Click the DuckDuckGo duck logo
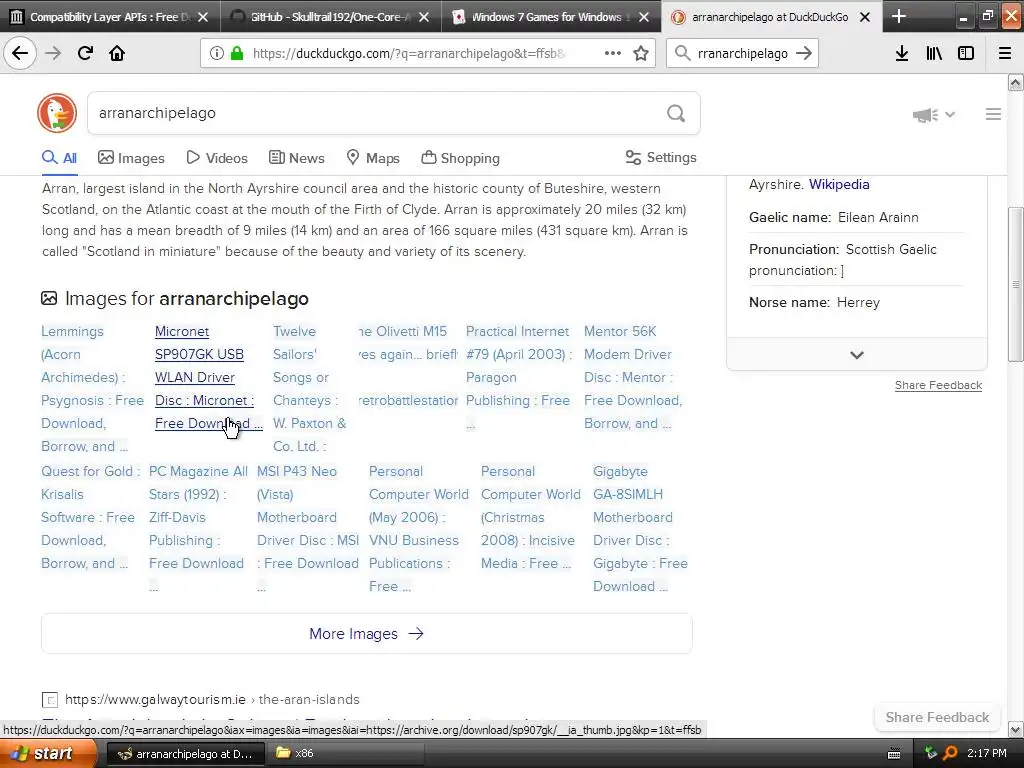Screen dimensions: 1024x768 [57, 113]
